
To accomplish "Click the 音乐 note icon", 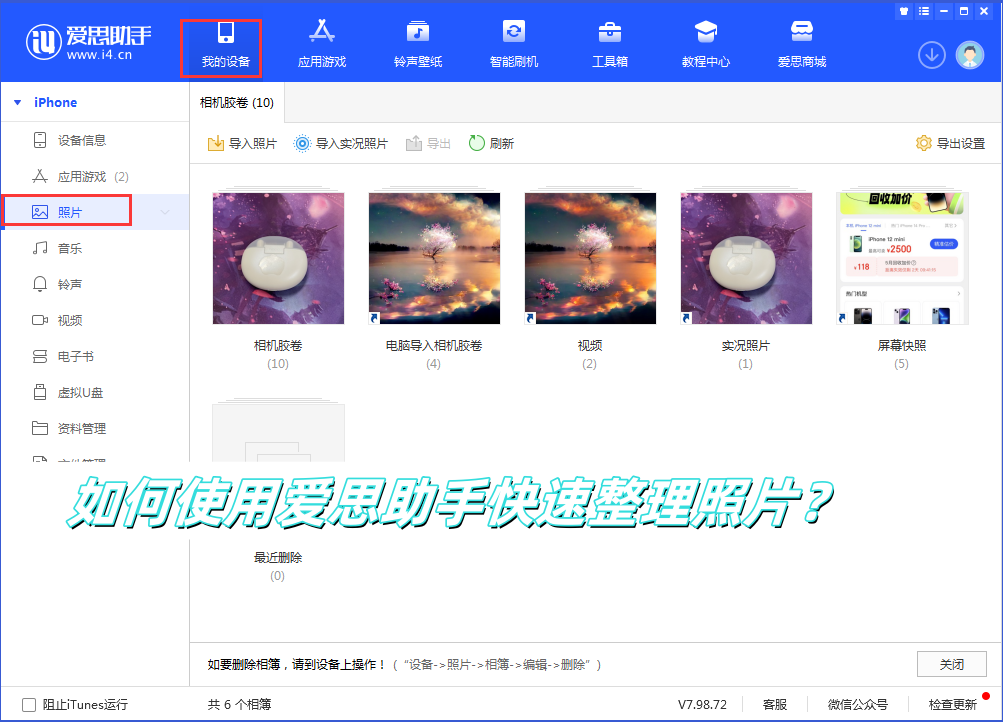I will pyautogui.click(x=40, y=248).
